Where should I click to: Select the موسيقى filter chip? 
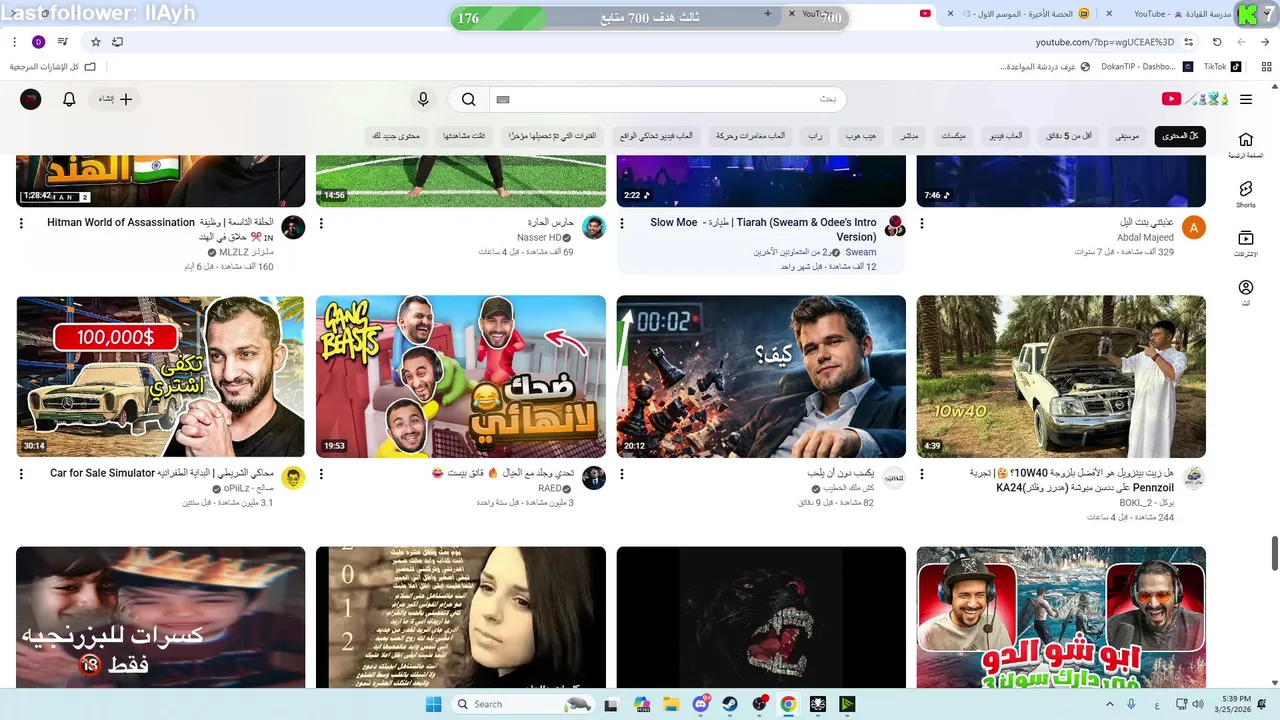[x=1127, y=136]
